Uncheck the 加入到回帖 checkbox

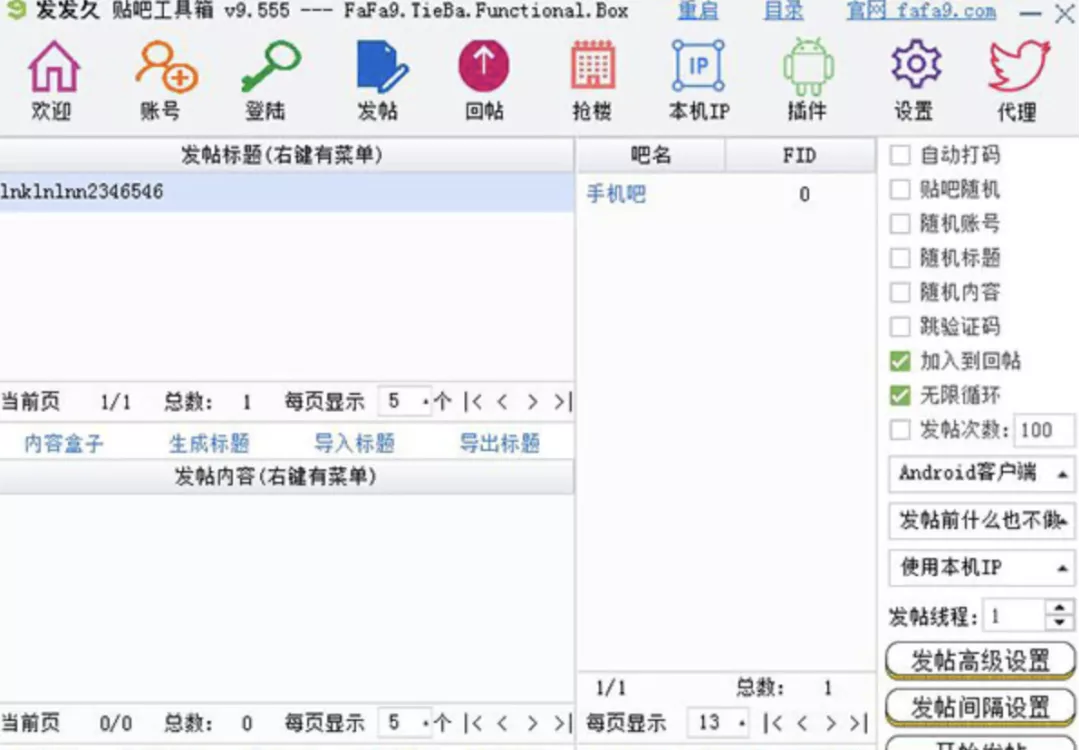click(x=900, y=361)
